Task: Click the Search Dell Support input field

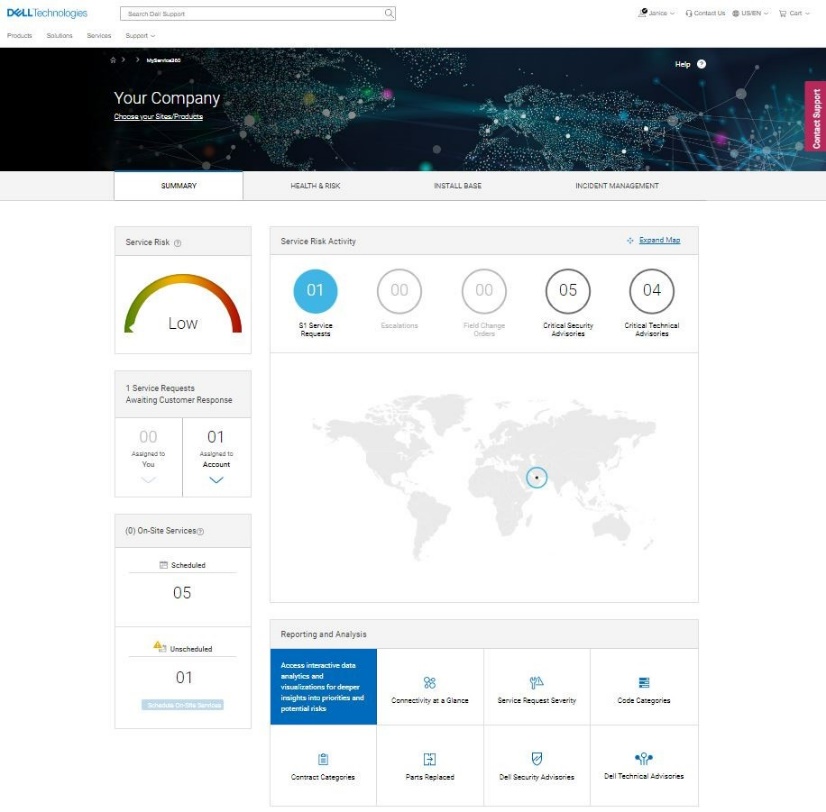Action: click(x=250, y=14)
